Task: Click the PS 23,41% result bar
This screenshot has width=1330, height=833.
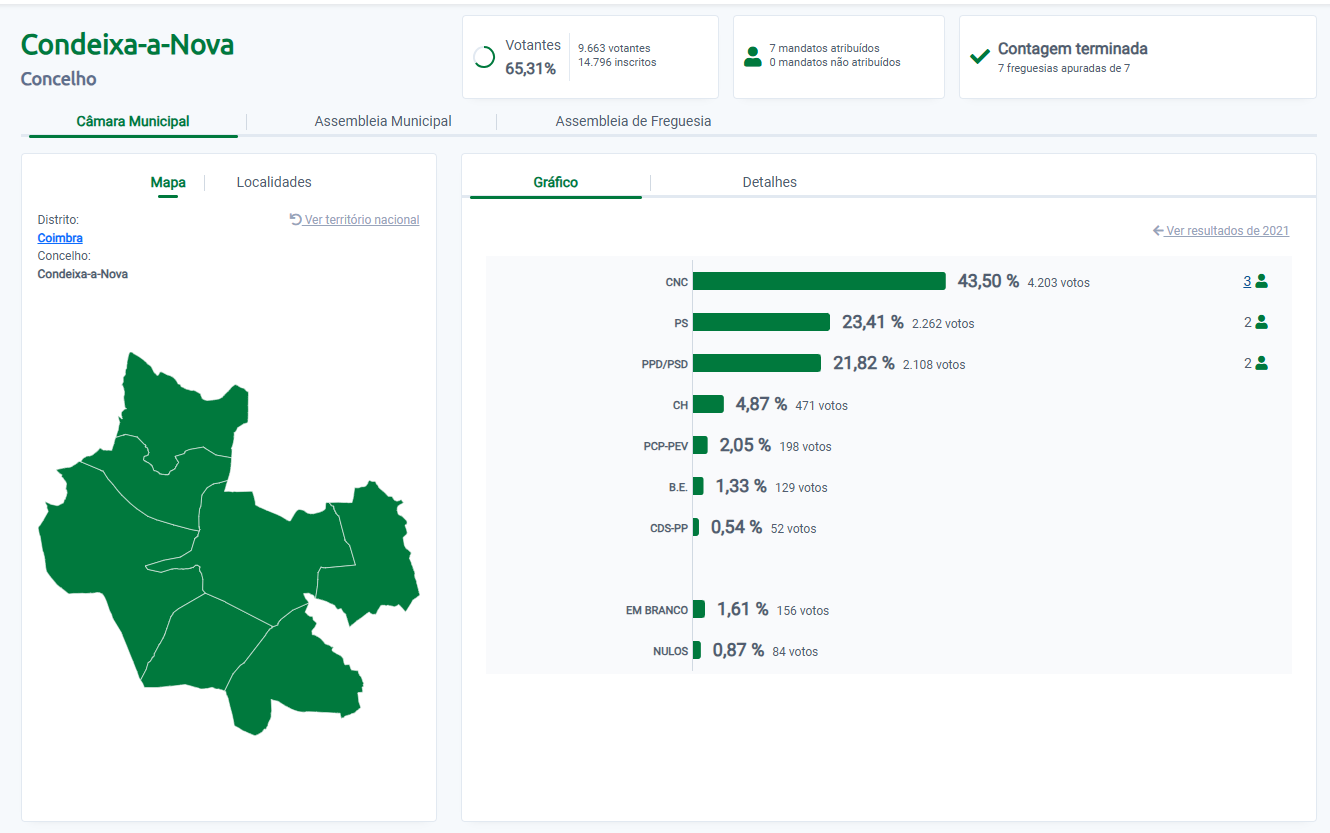Action: tap(761, 322)
